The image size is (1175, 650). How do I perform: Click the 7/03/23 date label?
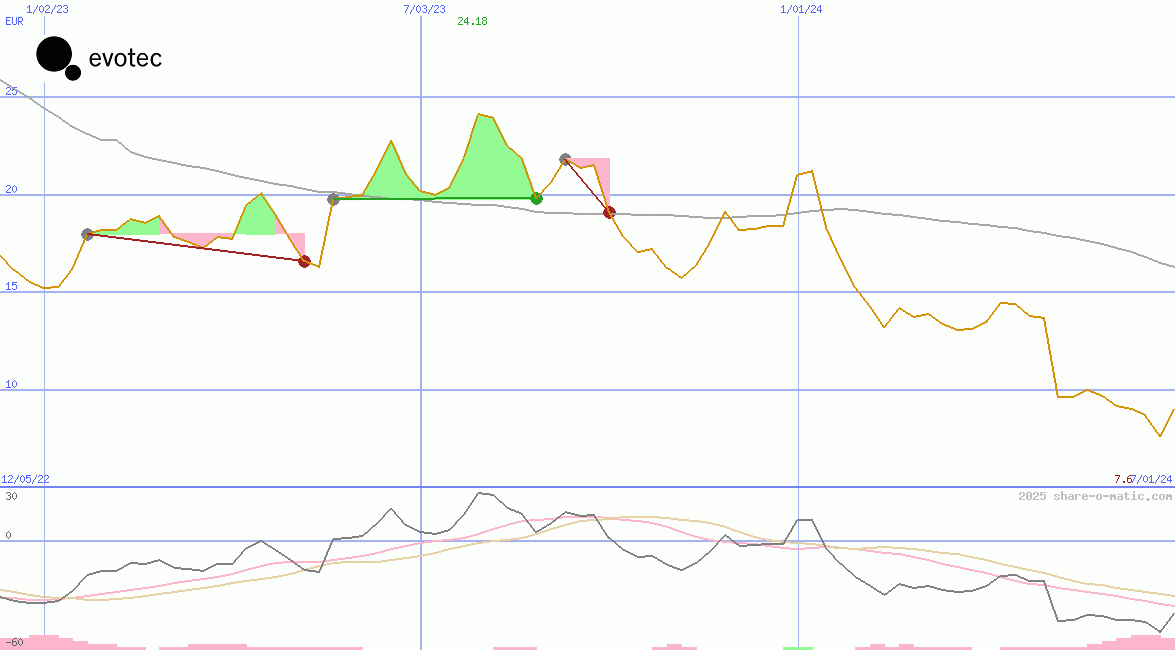(424, 9)
